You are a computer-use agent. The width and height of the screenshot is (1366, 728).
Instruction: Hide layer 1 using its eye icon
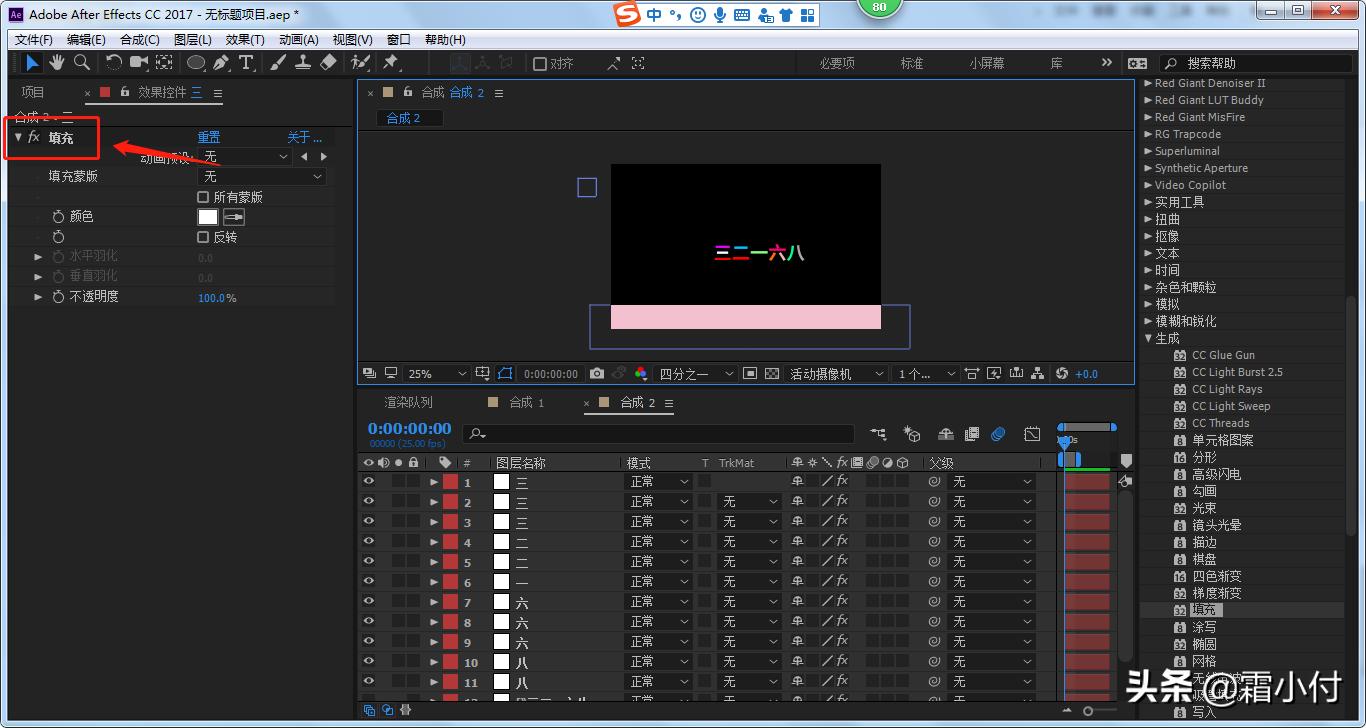(x=368, y=481)
